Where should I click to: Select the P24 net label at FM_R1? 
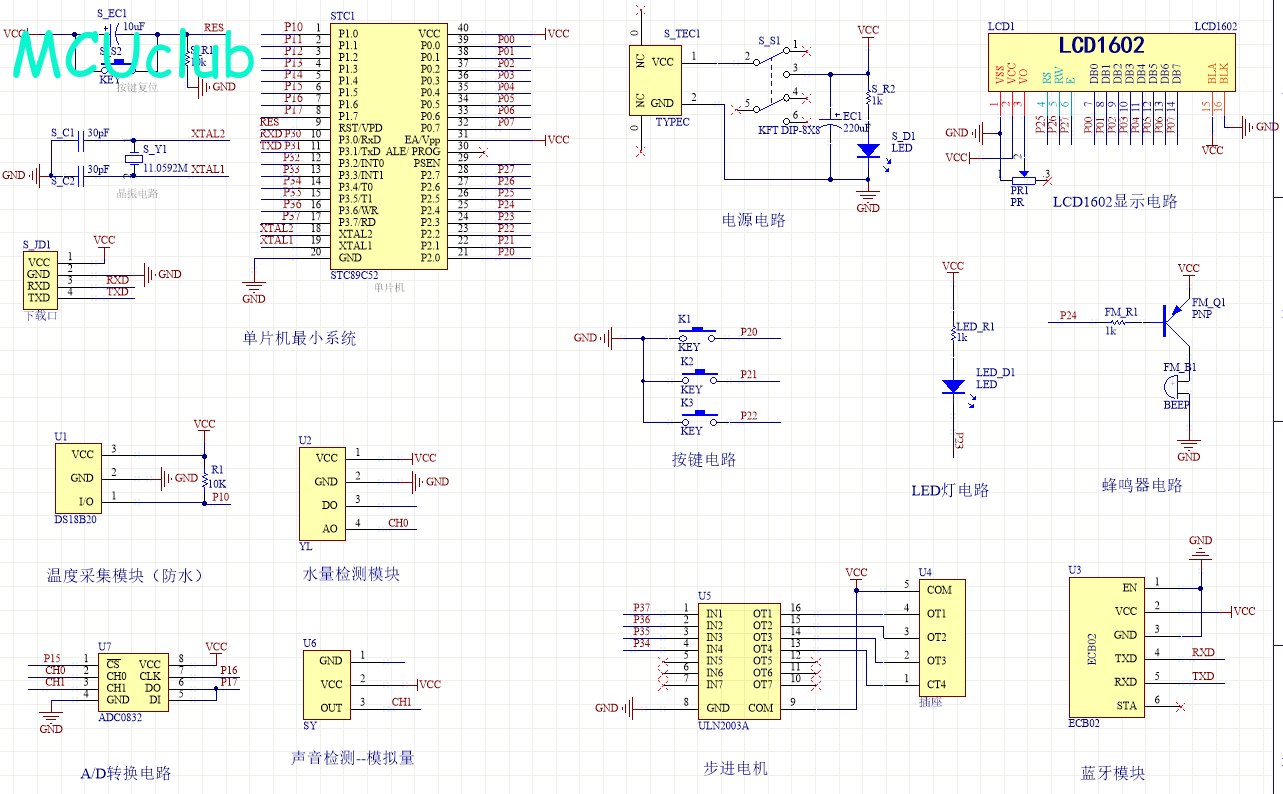pyautogui.click(x=1069, y=316)
